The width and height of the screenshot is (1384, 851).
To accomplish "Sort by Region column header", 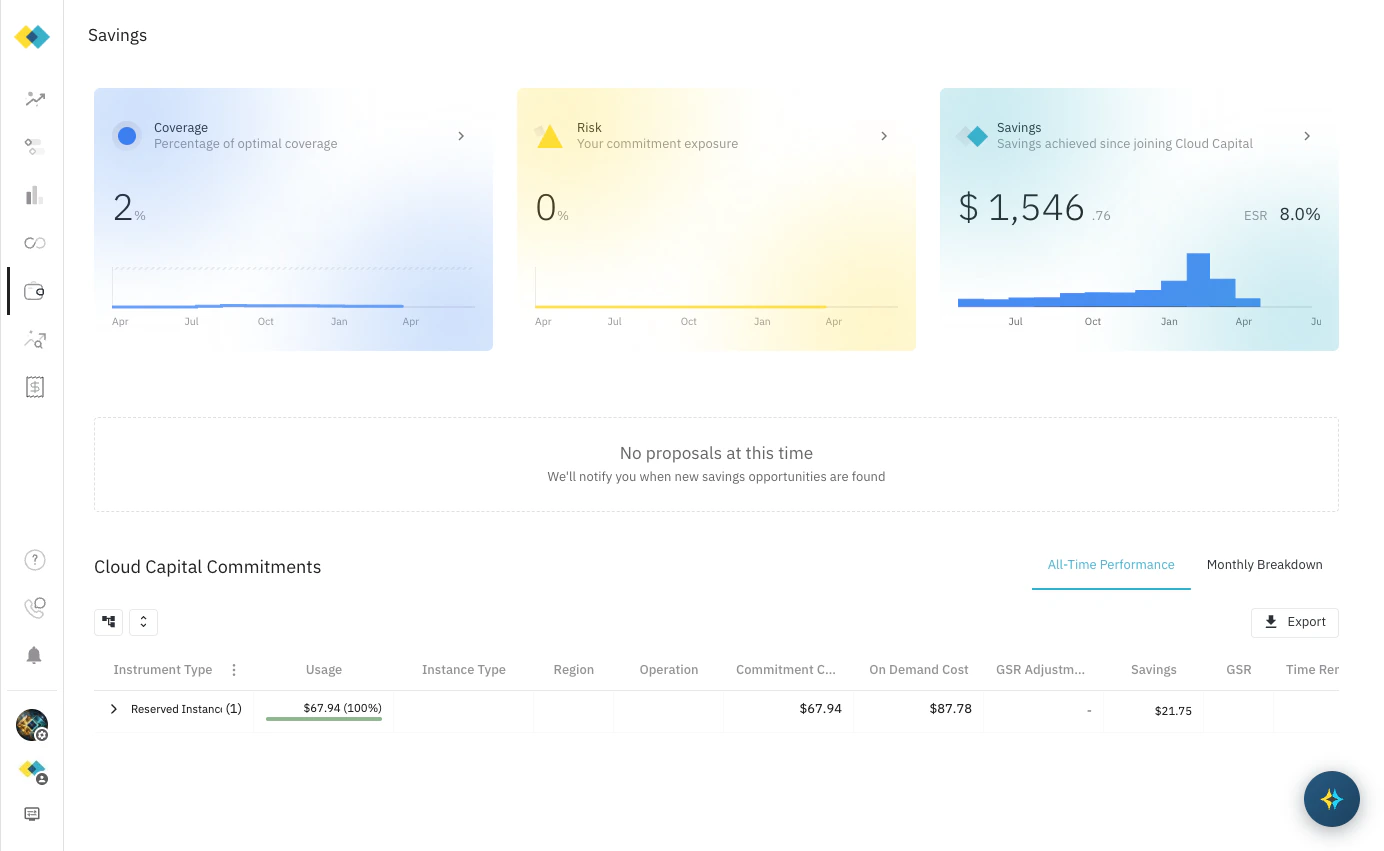I will pos(574,670).
